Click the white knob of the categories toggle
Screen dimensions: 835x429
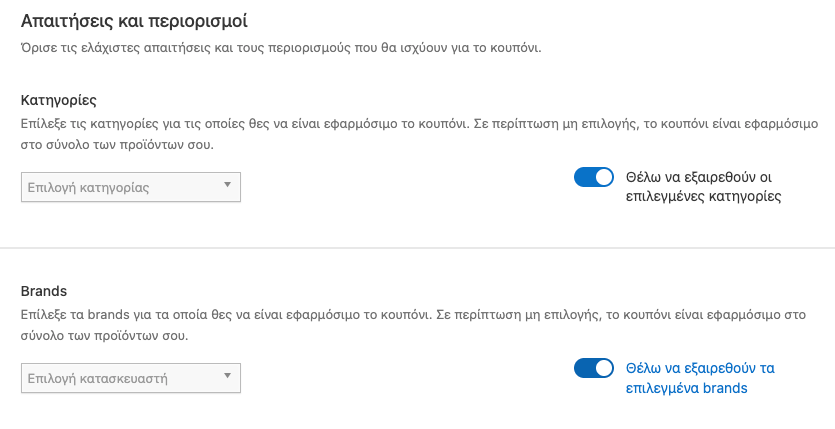click(x=603, y=177)
